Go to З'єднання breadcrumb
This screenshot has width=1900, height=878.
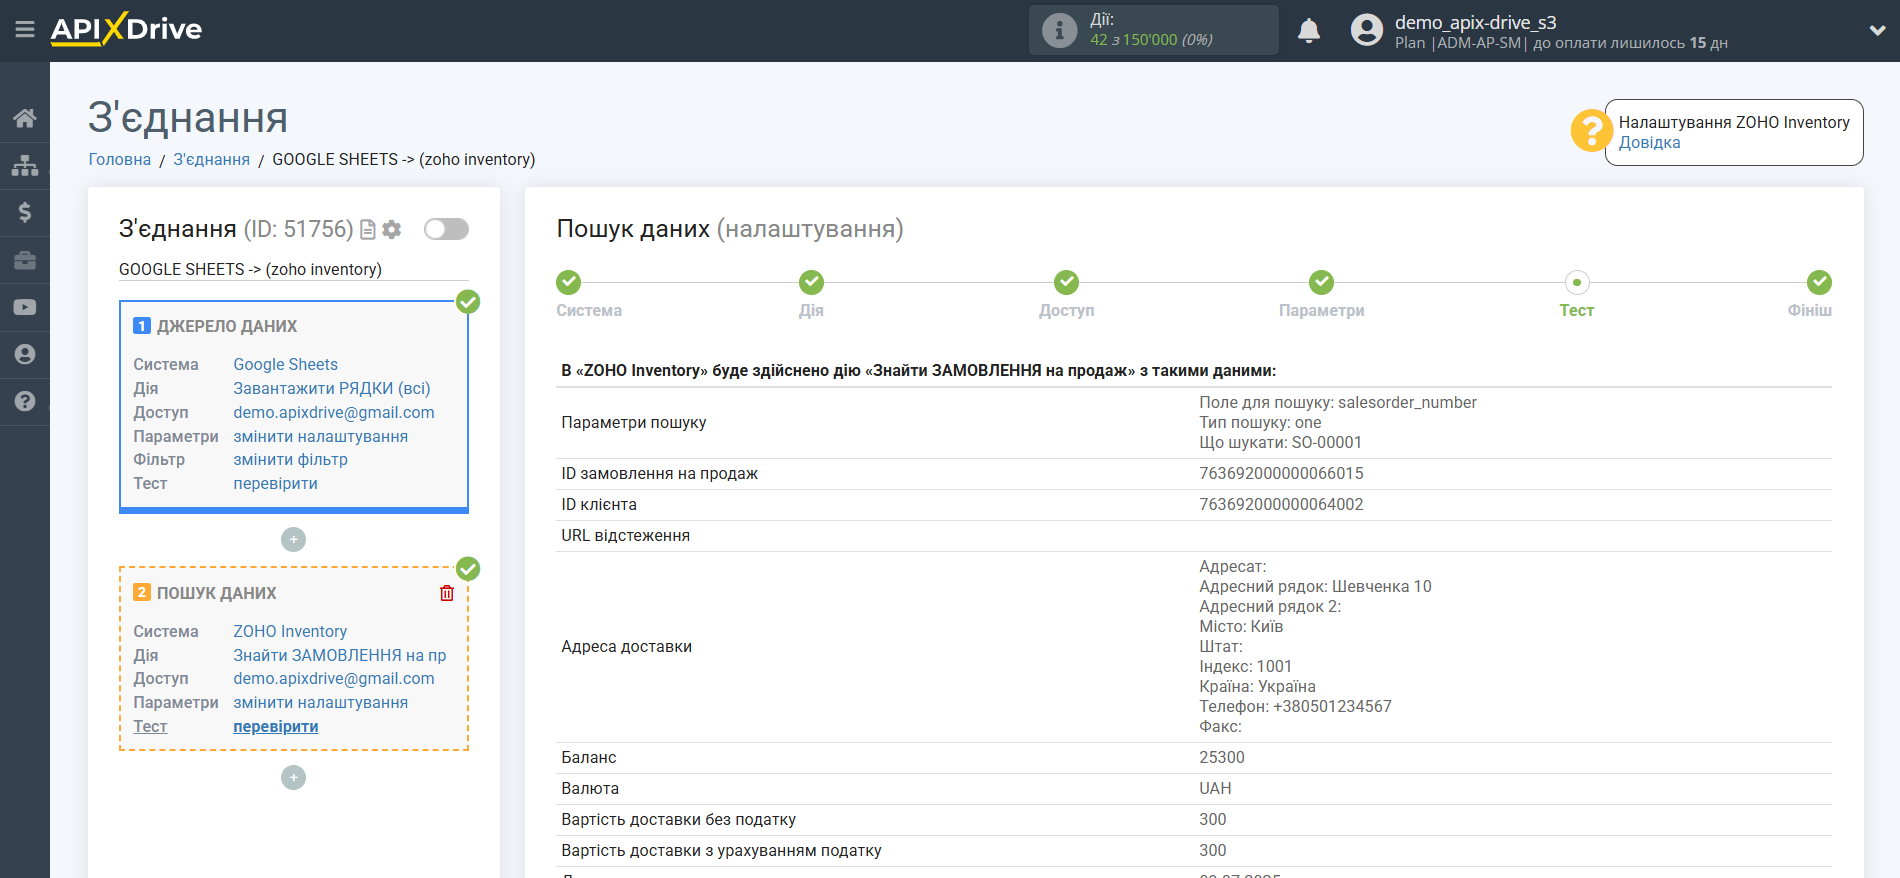(212, 159)
